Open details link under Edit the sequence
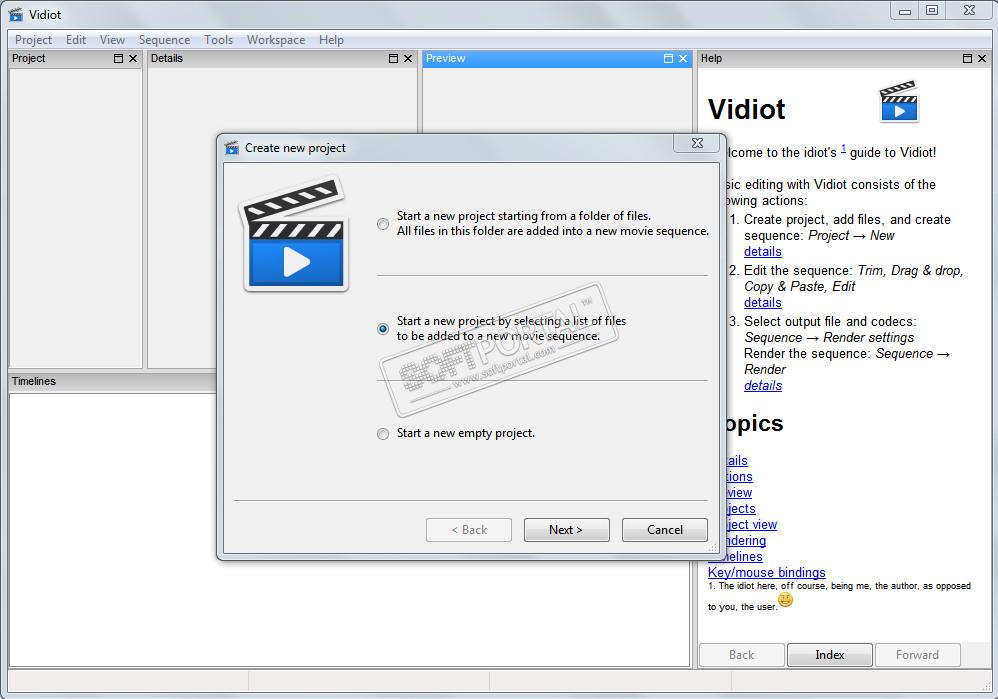 click(x=763, y=302)
